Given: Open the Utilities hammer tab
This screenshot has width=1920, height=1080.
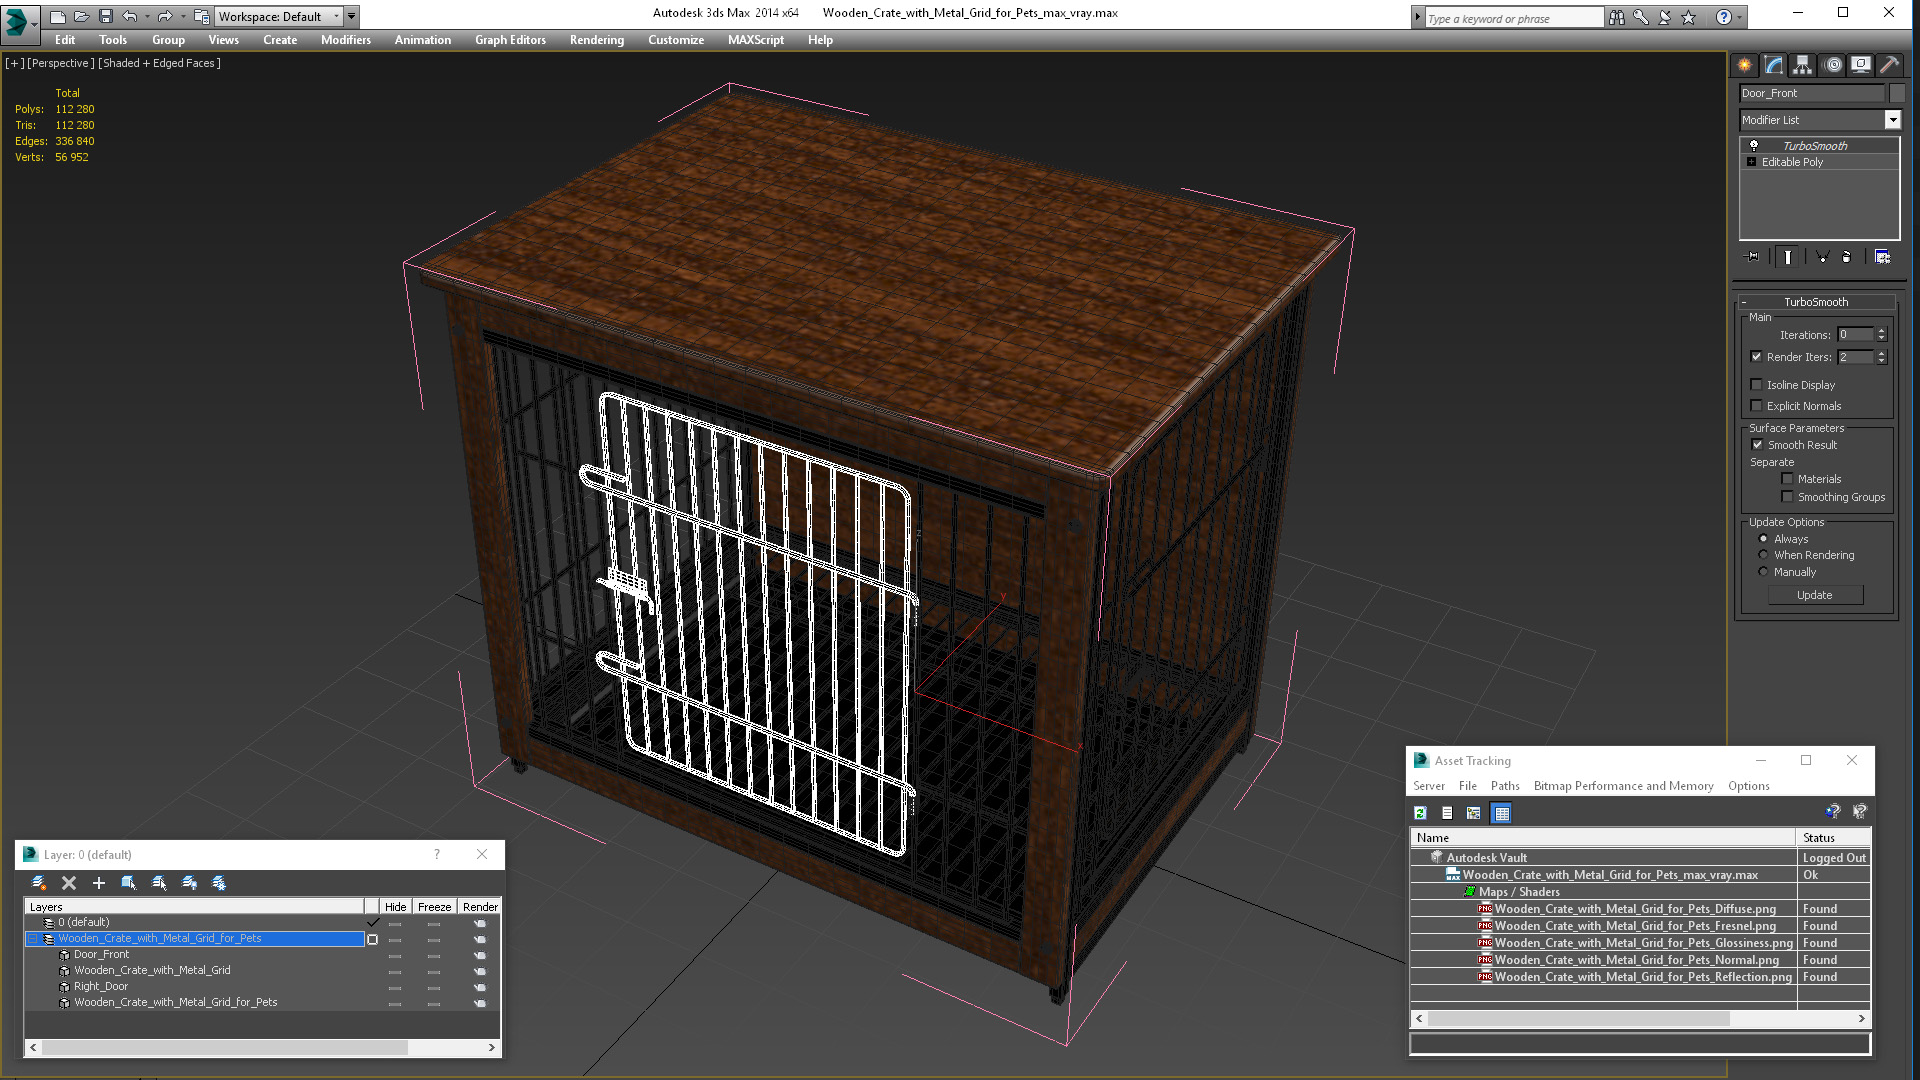Looking at the screenshot, I should point(1889,65).
